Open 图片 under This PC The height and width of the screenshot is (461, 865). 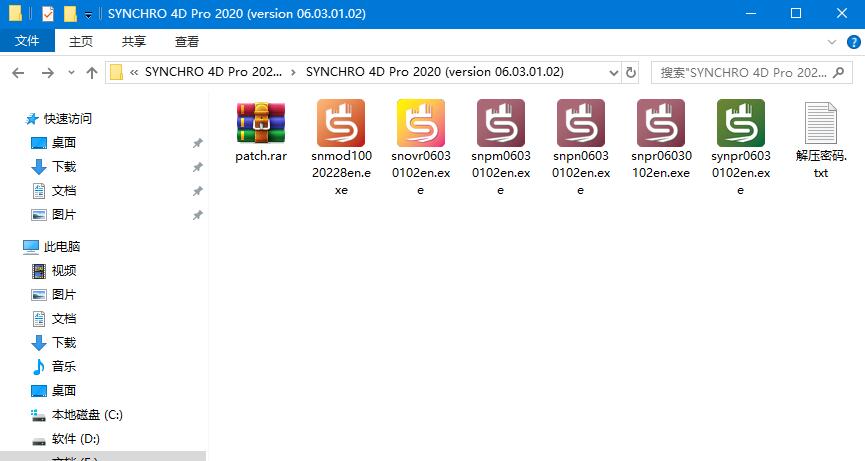pos(63,294)
